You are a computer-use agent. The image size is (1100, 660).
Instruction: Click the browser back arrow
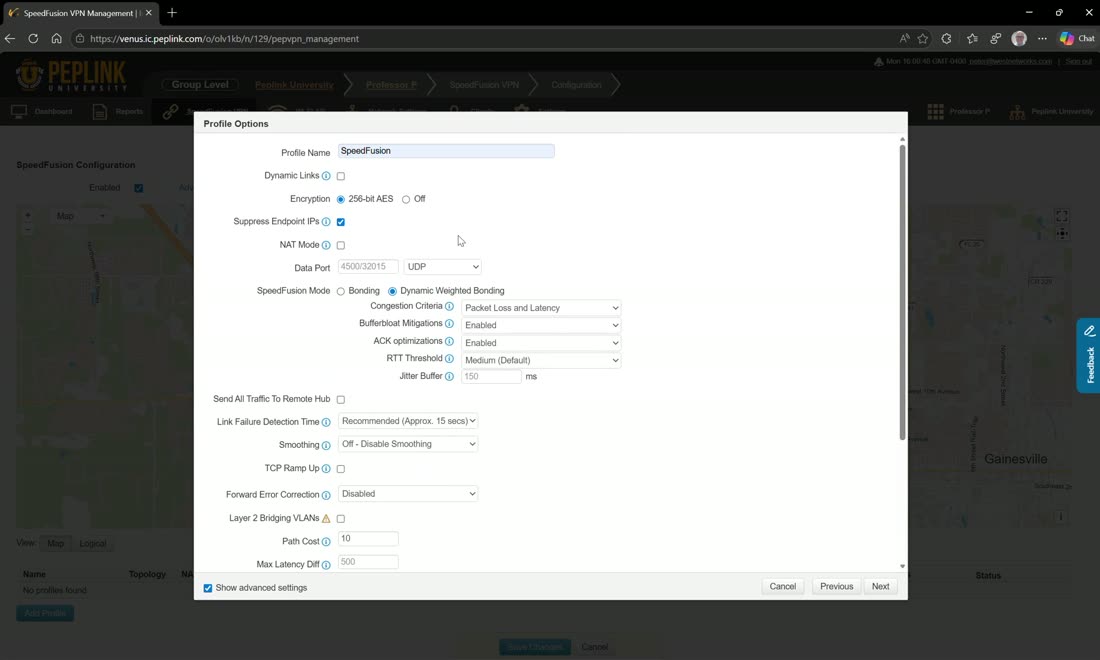(10, 39)
